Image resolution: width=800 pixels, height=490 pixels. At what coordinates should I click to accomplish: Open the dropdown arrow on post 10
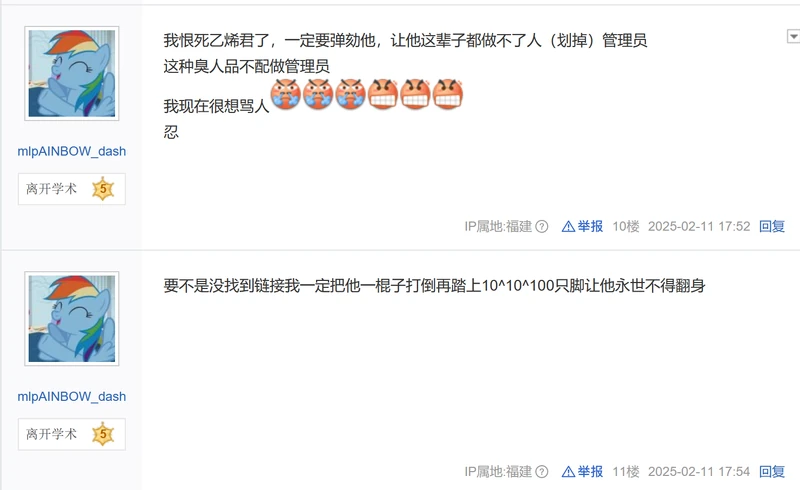pyautogui.click(x=793, y=36)
